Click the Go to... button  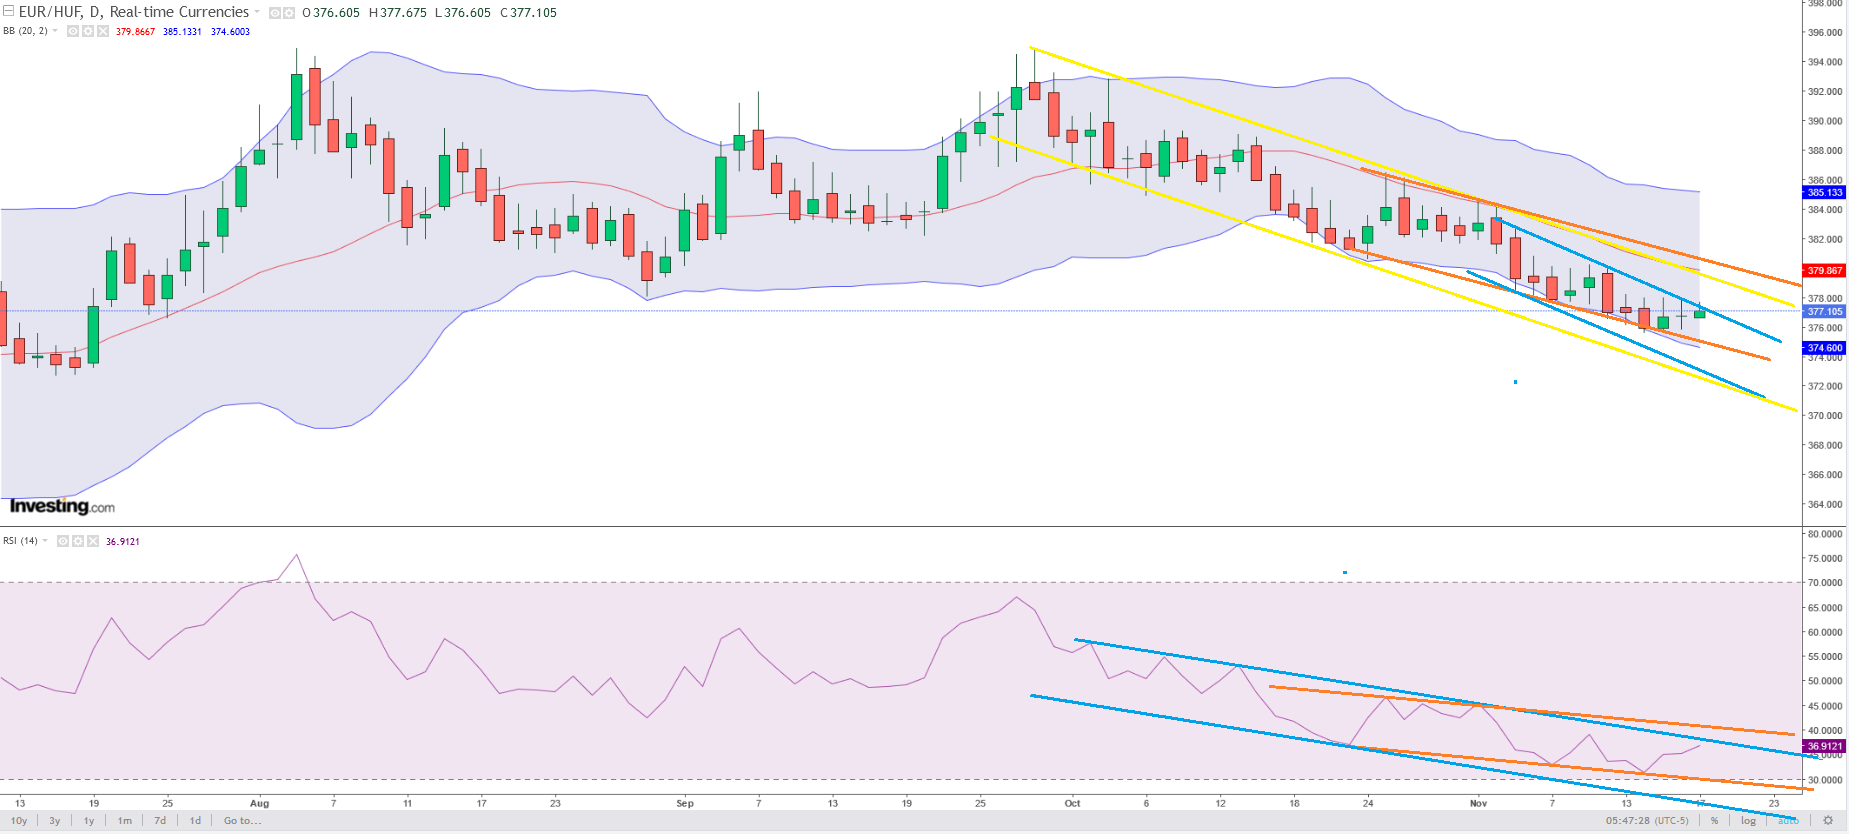242,821
